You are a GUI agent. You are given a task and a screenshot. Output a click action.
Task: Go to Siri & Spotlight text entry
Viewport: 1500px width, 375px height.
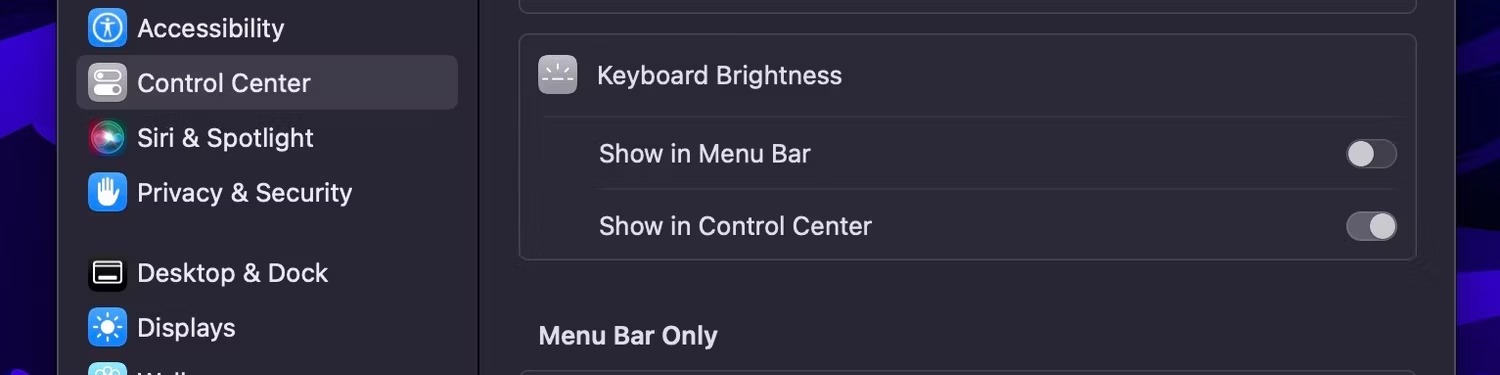point(225,138)
